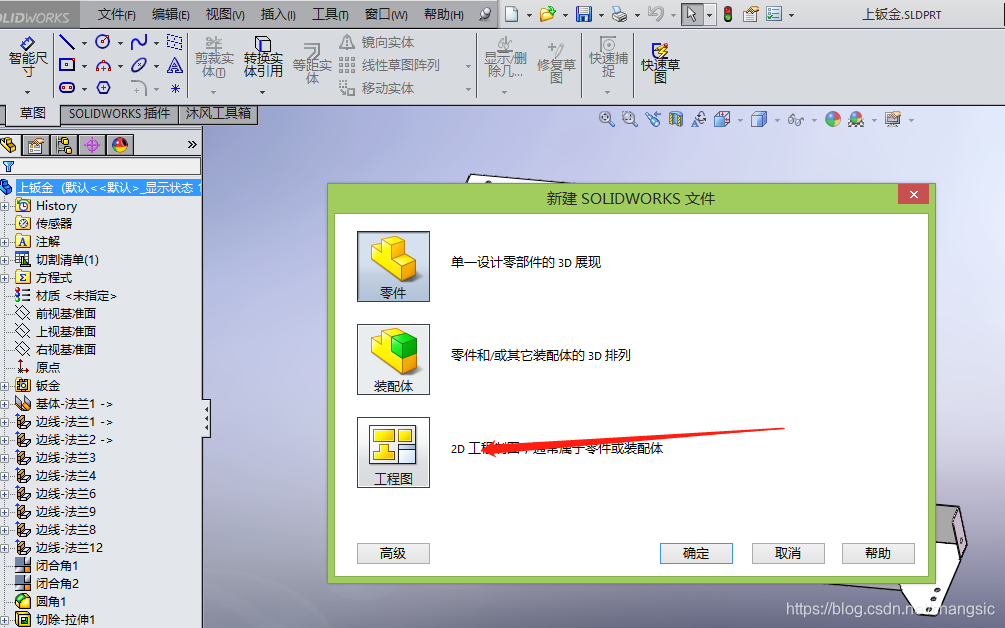Close the New SOLIDWORKS Document dialog
The height and width of the screenshot is (628, 1005).
pyautogui.click(x=913, y=194)
